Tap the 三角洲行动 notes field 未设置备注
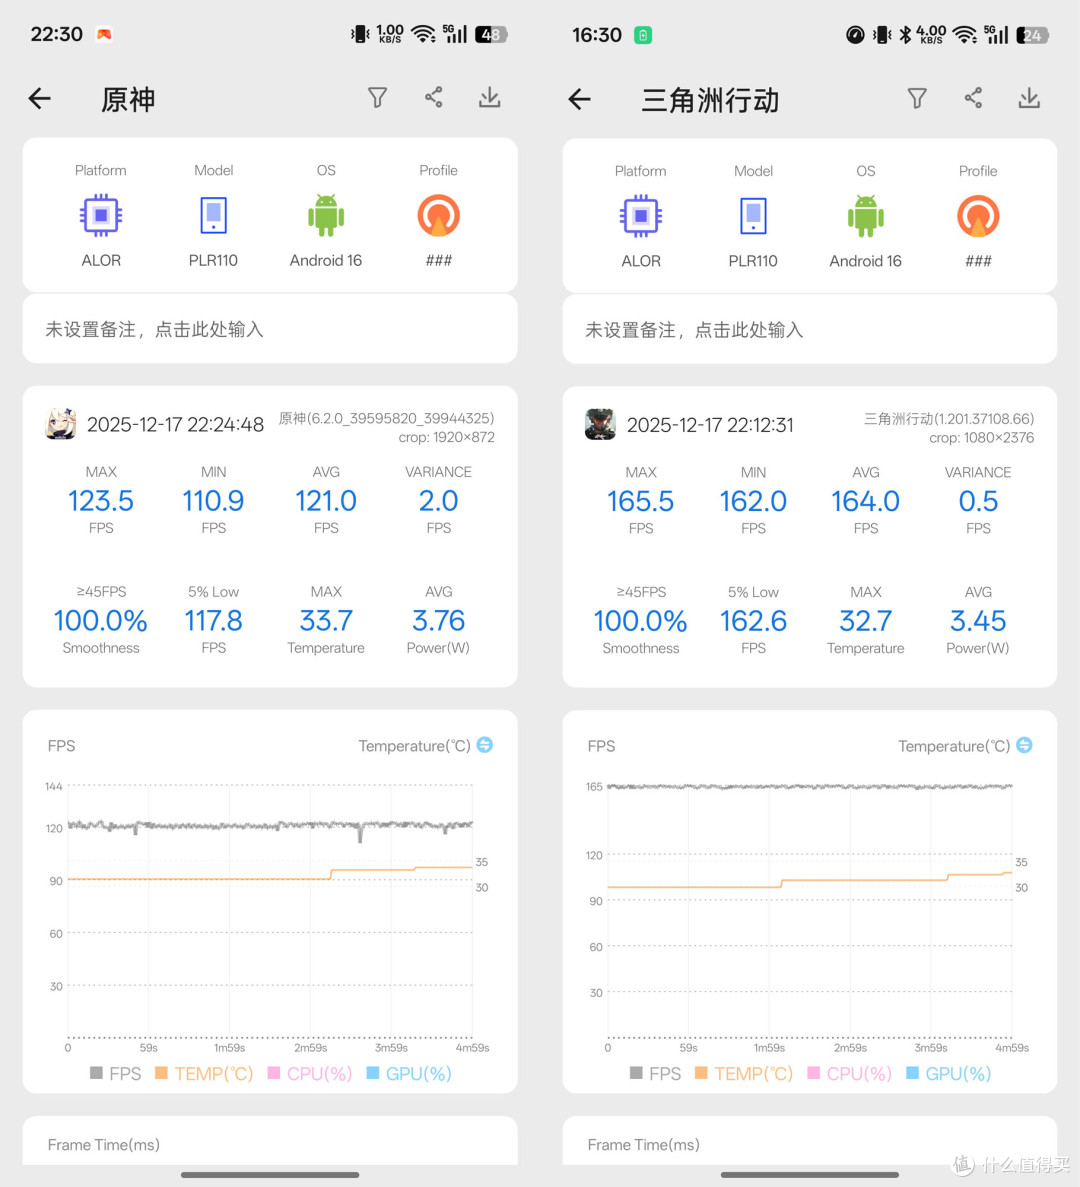 (810, 330)
